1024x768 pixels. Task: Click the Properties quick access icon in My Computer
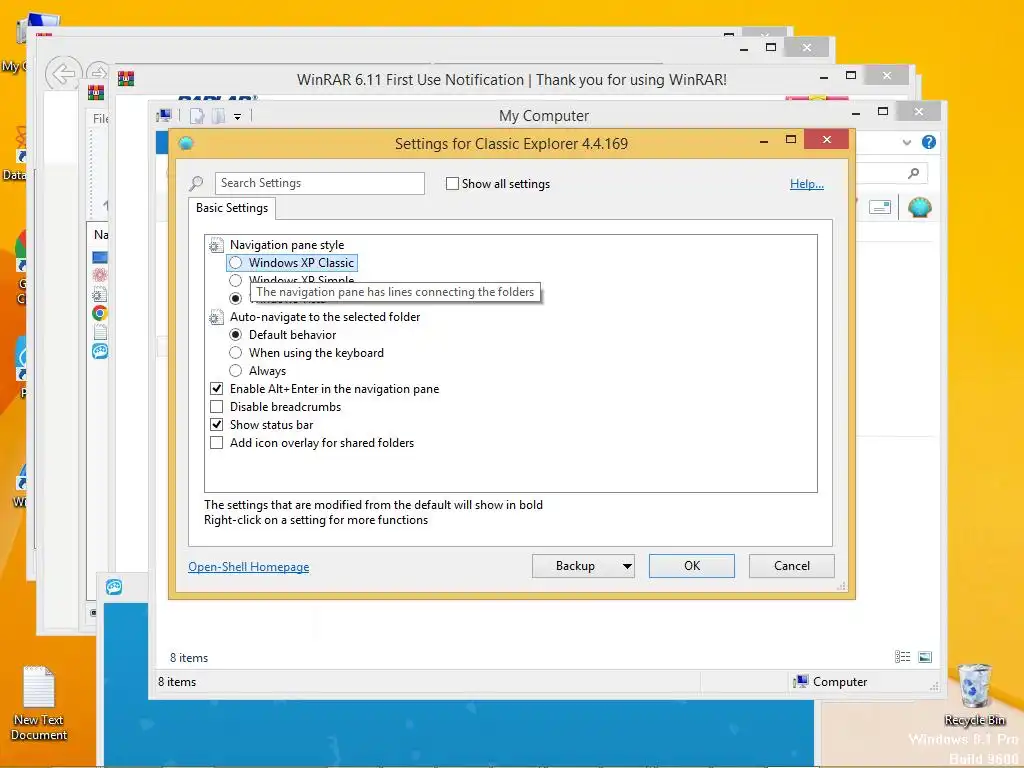click(x=197, y=116)
